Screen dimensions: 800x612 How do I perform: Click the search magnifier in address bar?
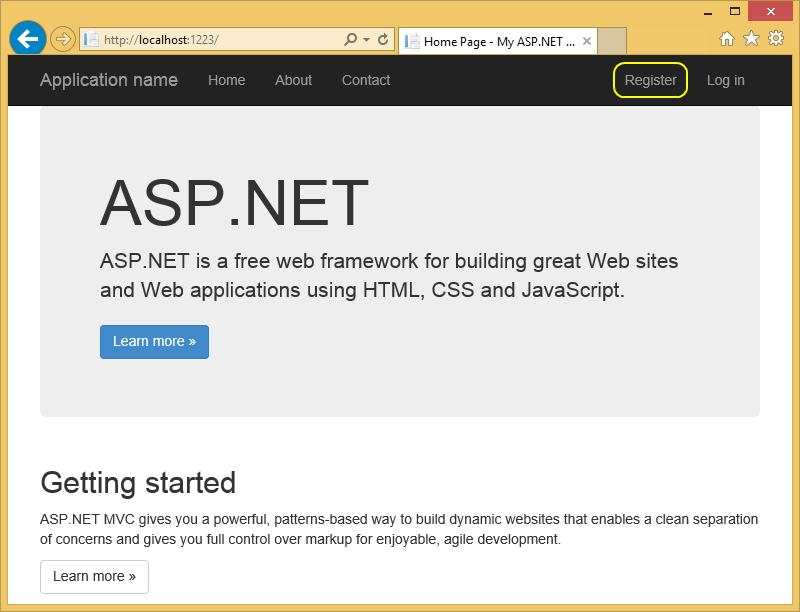(350, 40)
